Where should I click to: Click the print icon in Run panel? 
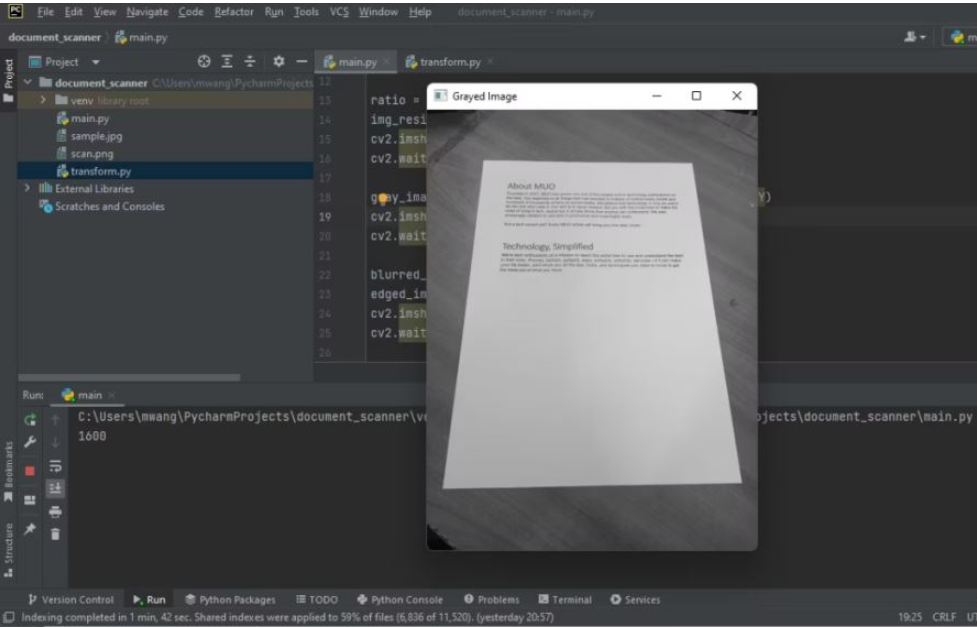click(56, 511)
